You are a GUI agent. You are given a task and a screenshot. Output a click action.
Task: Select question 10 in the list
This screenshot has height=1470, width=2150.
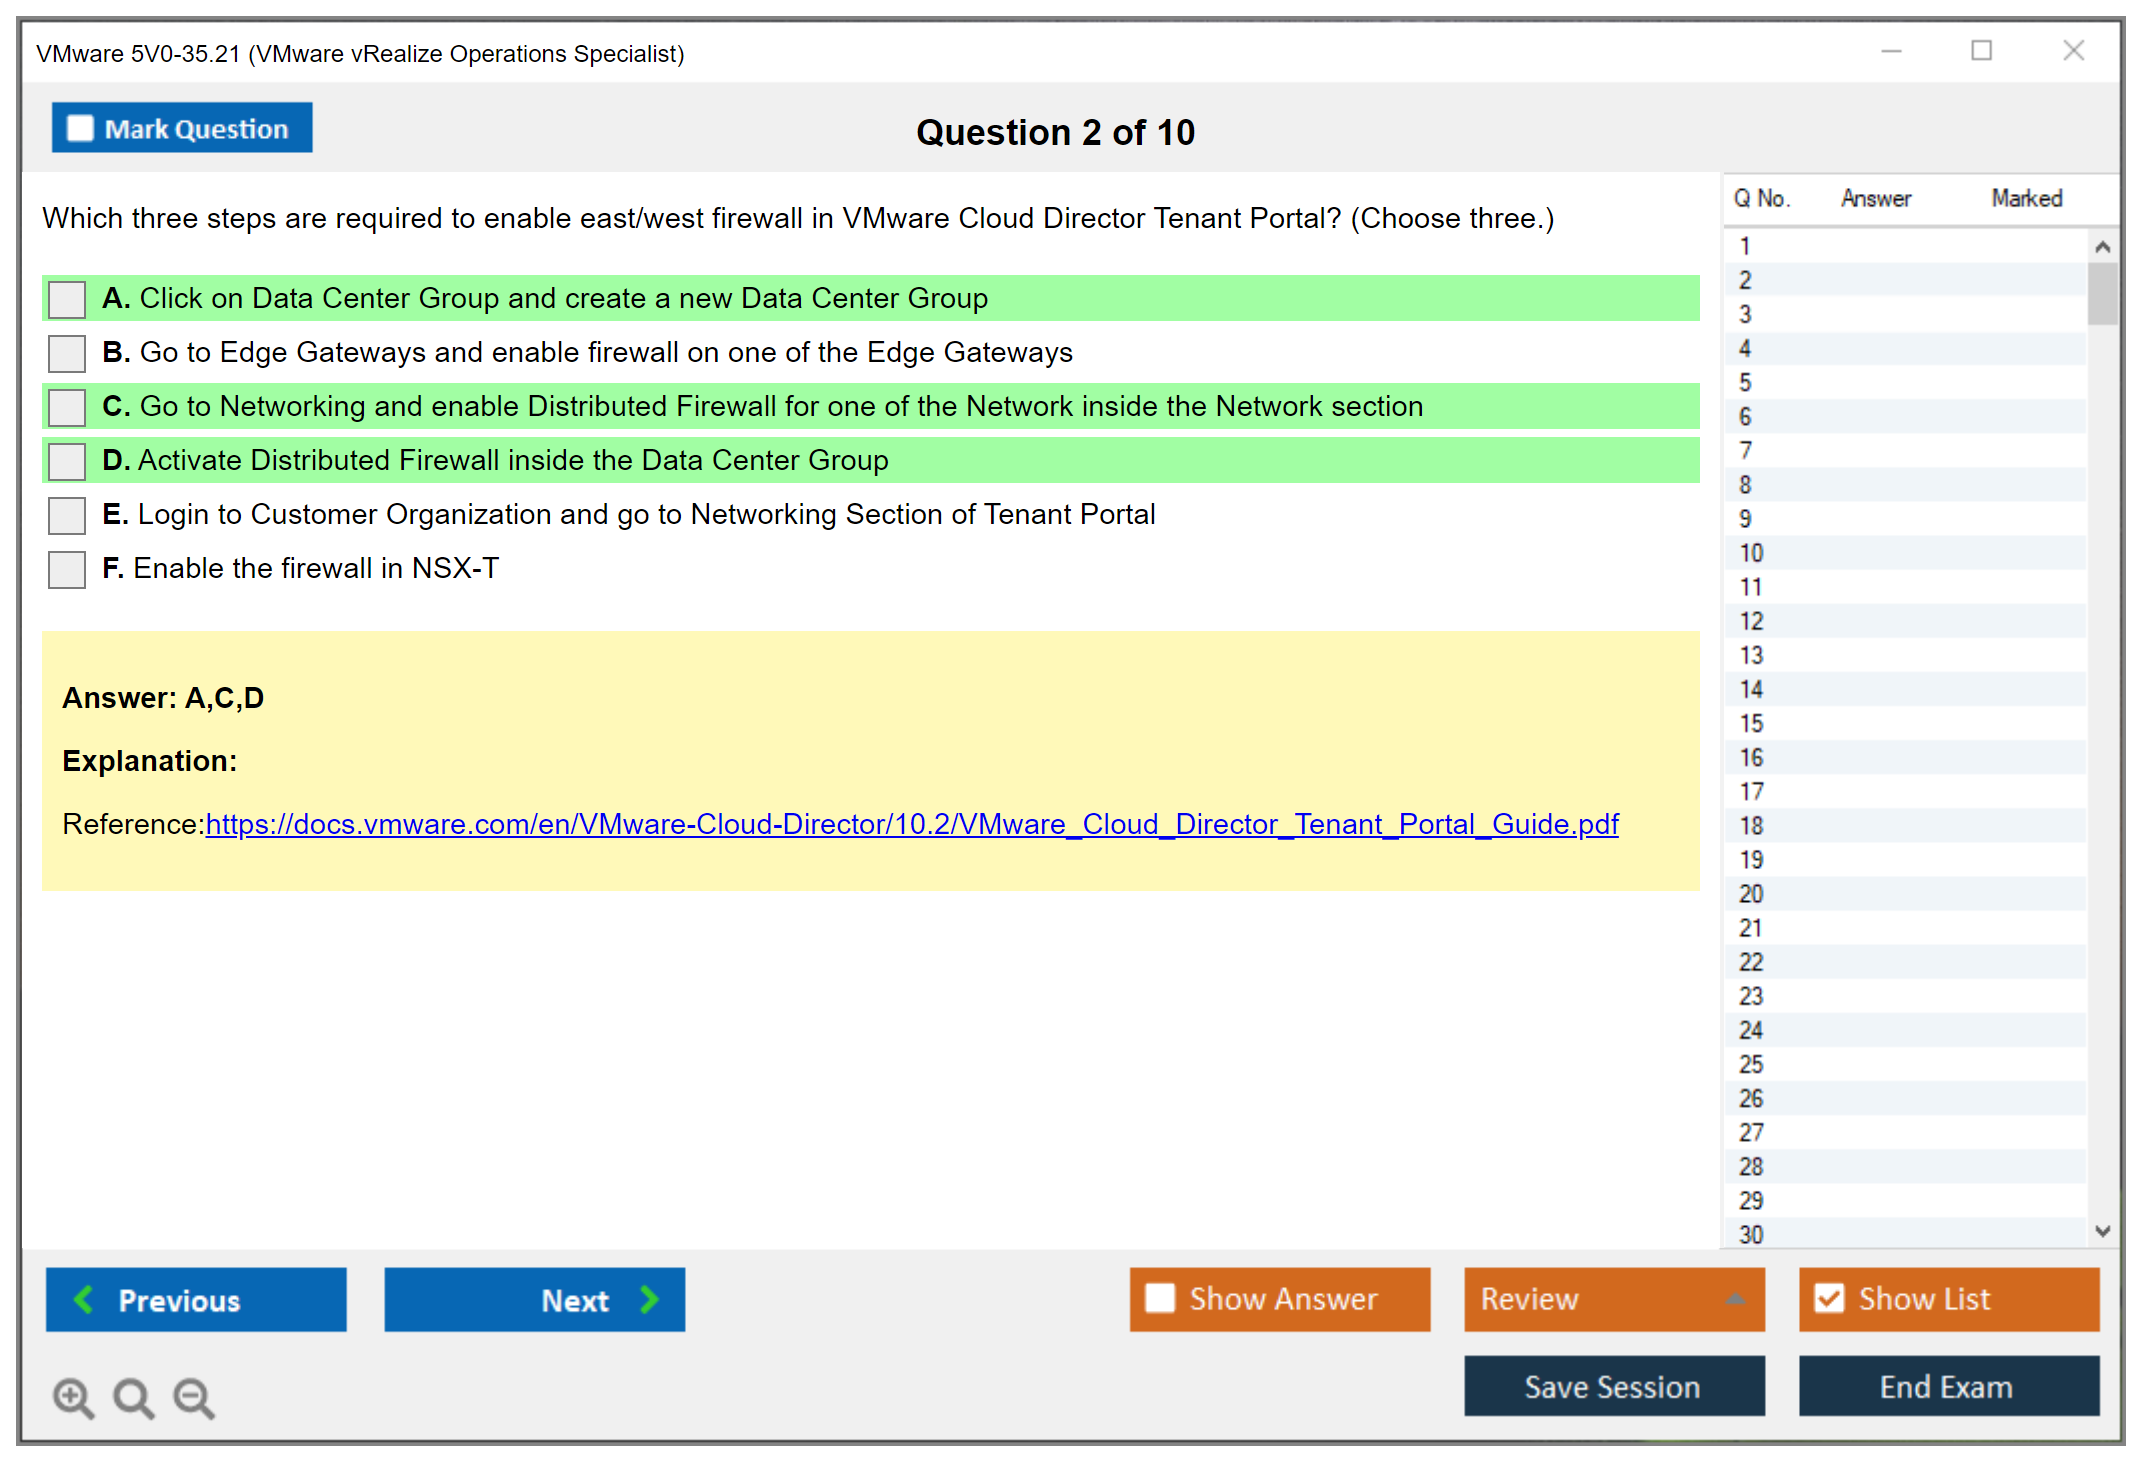coord(1751,553)
